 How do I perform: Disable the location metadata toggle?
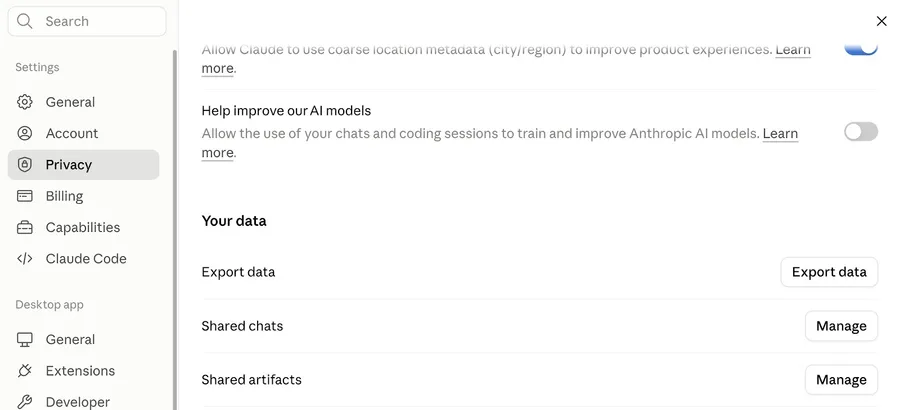tap(860, 47)
